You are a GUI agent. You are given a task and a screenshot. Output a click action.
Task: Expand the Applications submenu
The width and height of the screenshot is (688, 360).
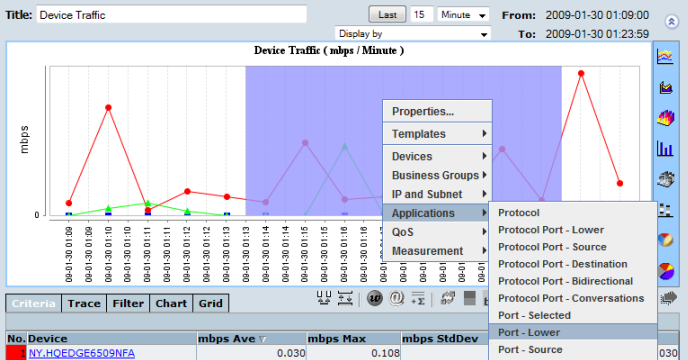(437, 213)
